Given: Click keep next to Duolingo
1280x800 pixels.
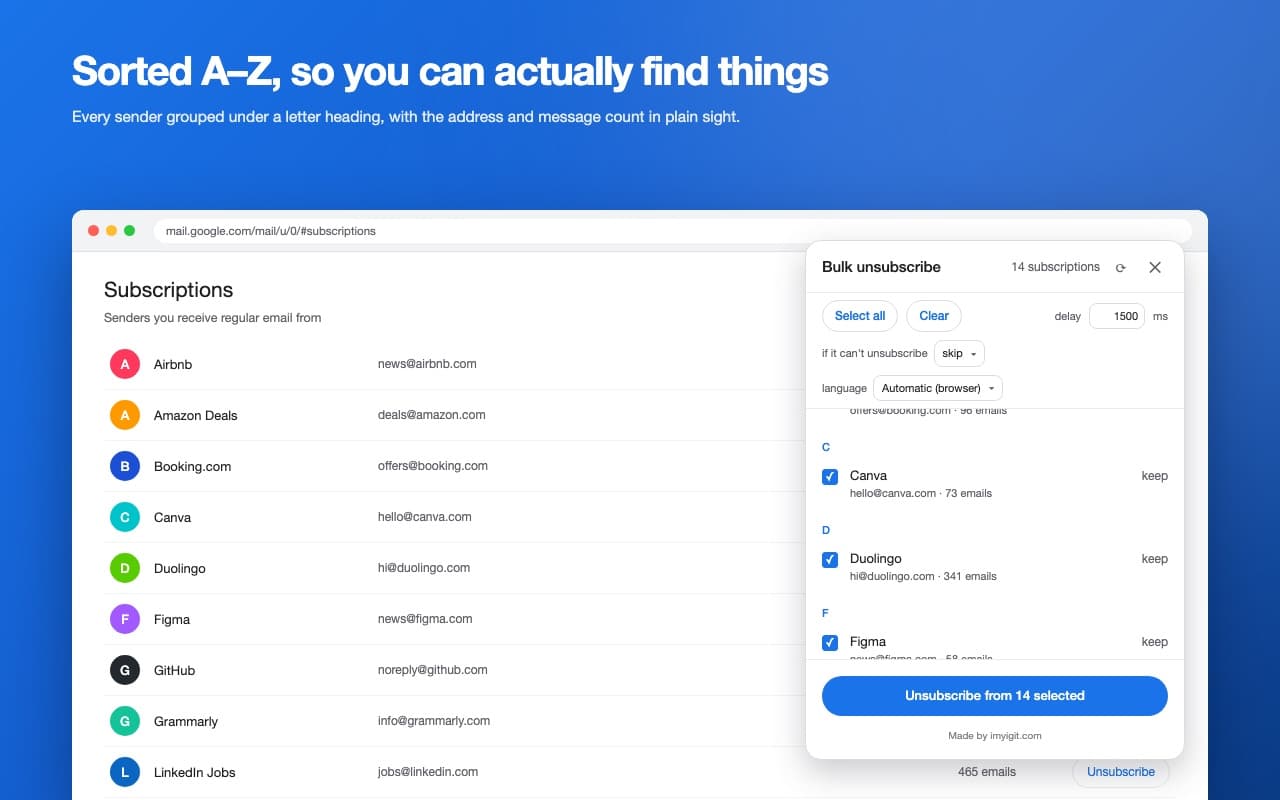Looking at the screenshot, I should [x=1155, y=559].
